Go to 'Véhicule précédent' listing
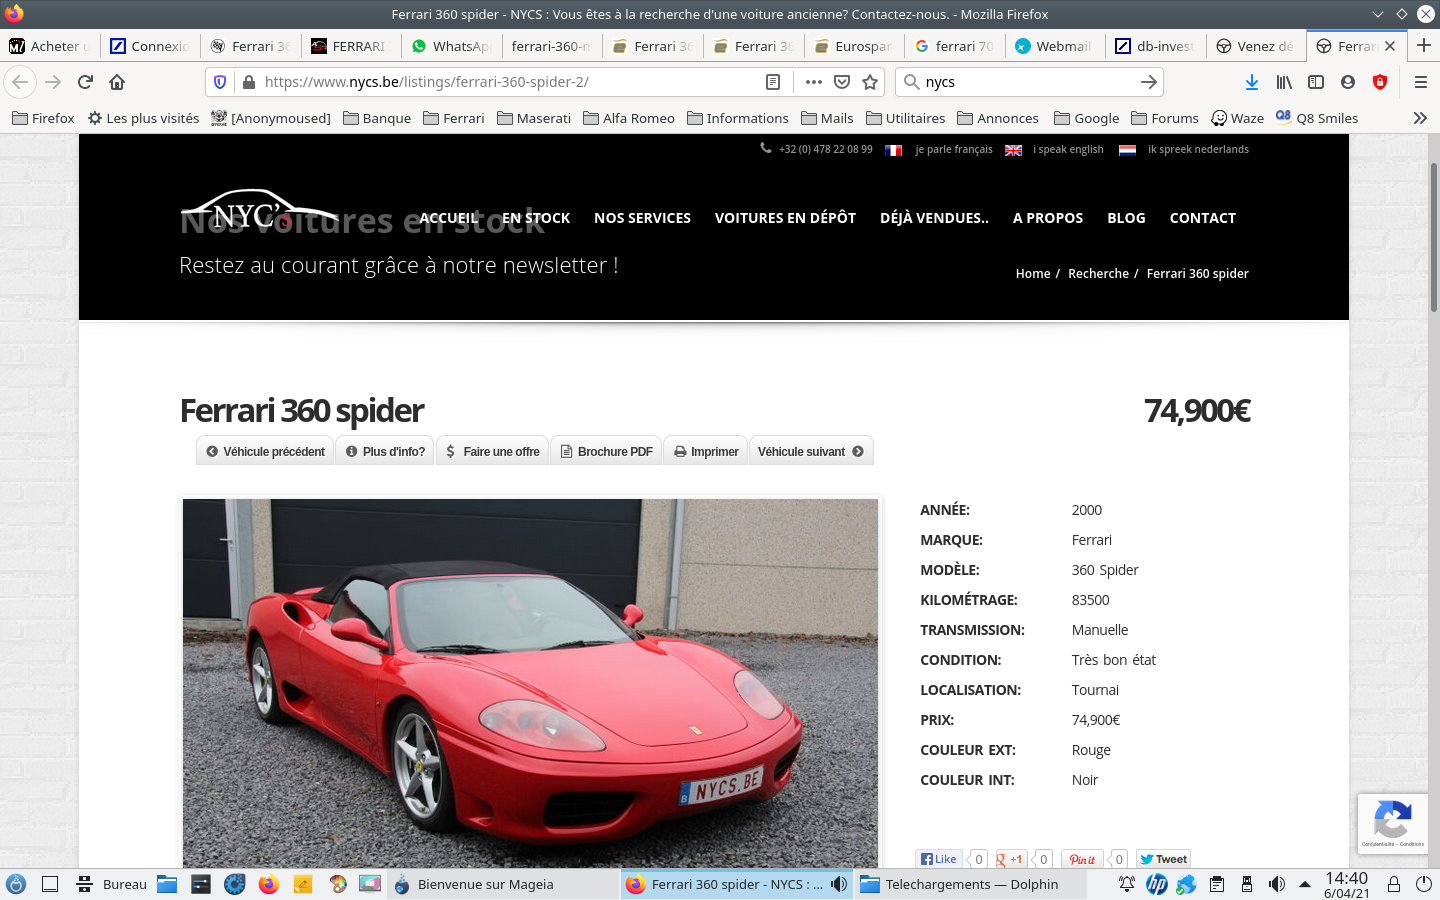The height and width of the screenshot is (900, 1440). pyautogui.click(x=266, y=451)
